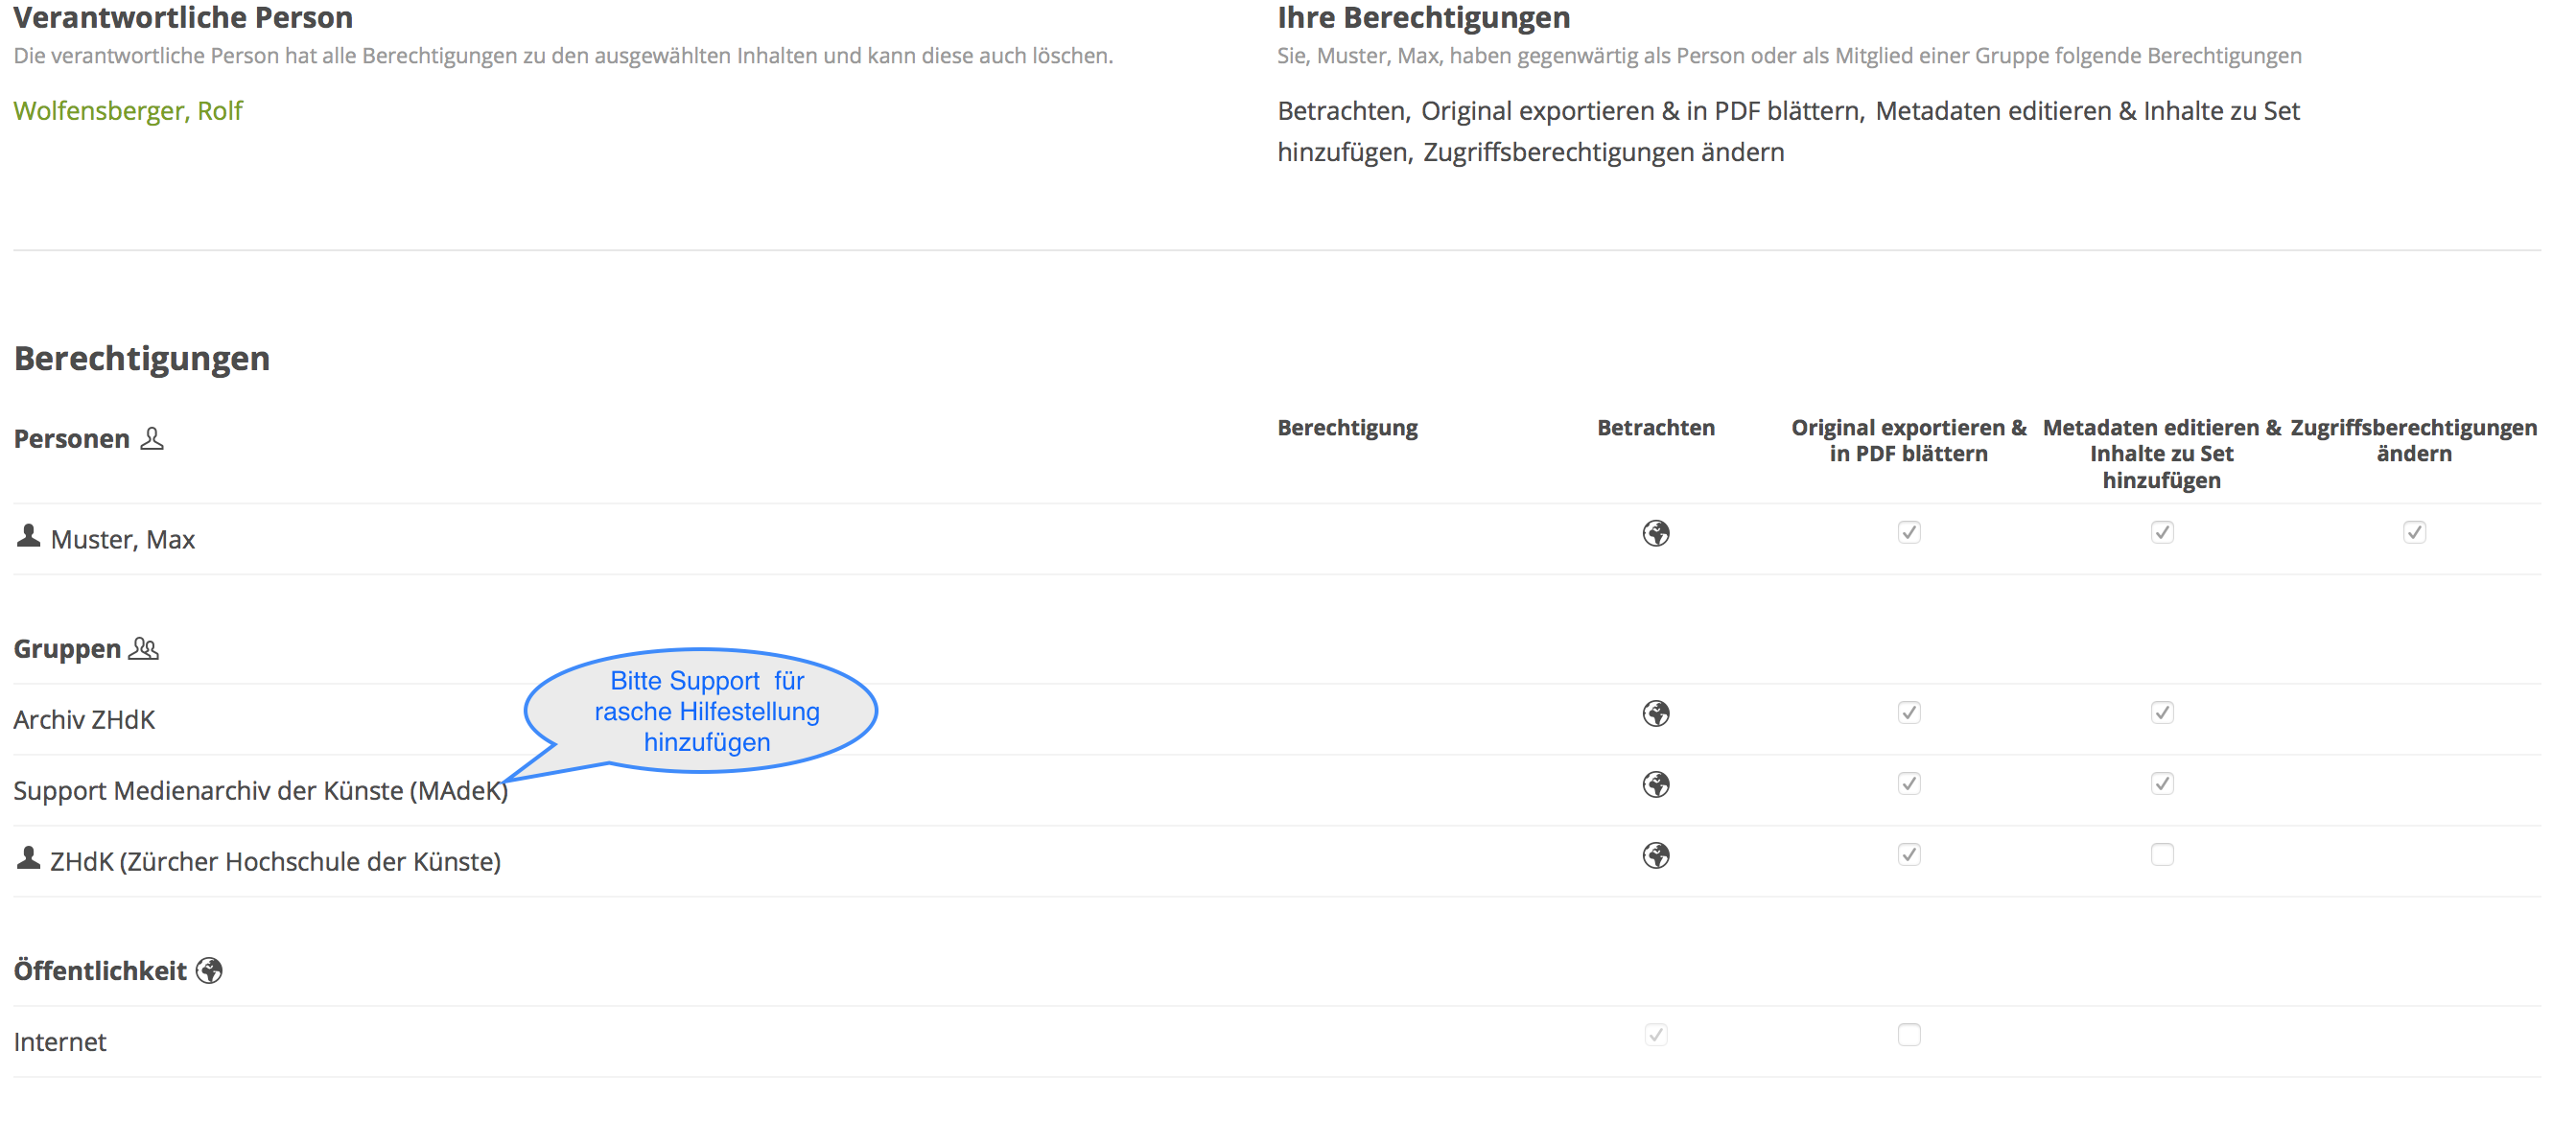Enable metadata editing for ZHdK group
The width and height of the screenshot is (2576, 1145).
2162,854
